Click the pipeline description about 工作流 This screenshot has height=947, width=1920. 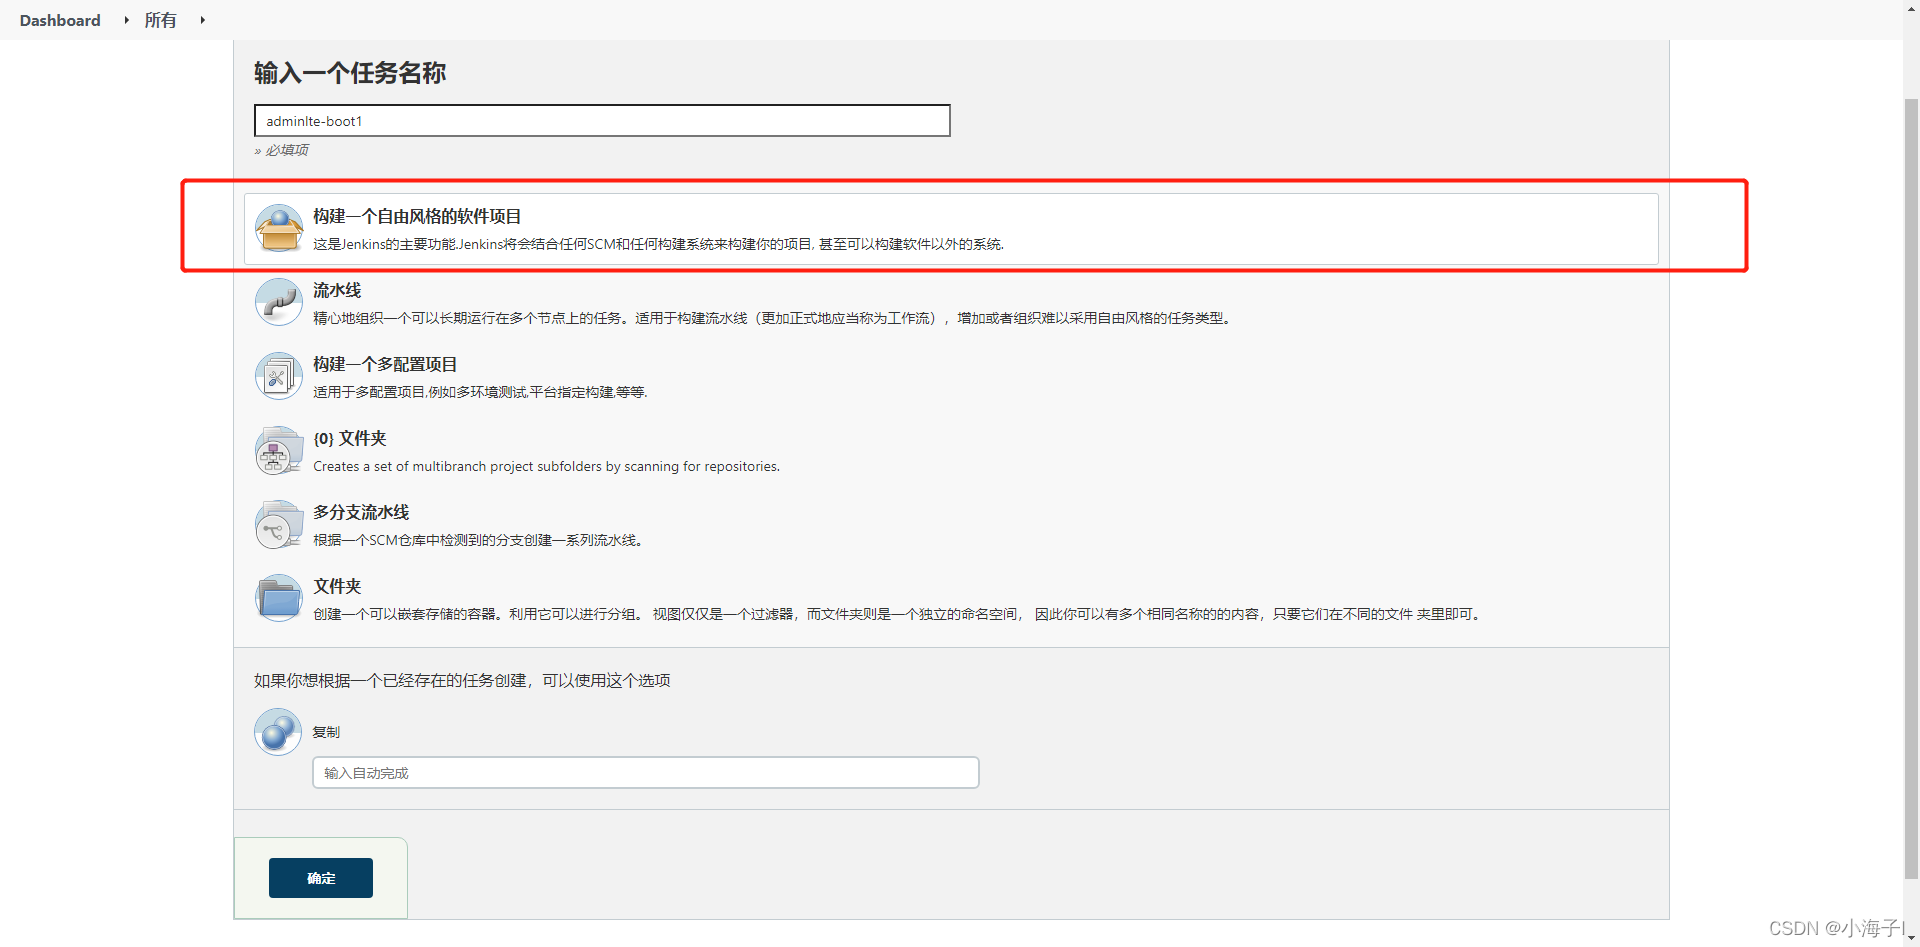point(774,318)
